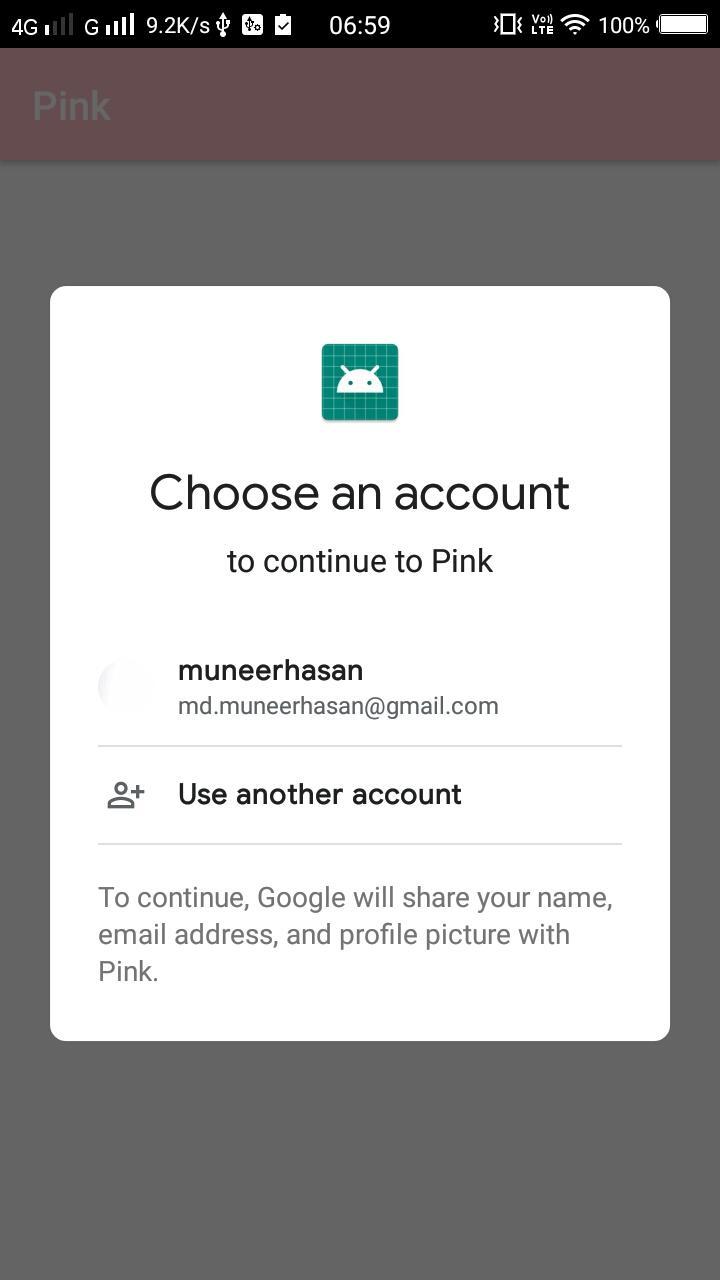
Task: Tap the VoLTE status icon
Action: (542, 24)
